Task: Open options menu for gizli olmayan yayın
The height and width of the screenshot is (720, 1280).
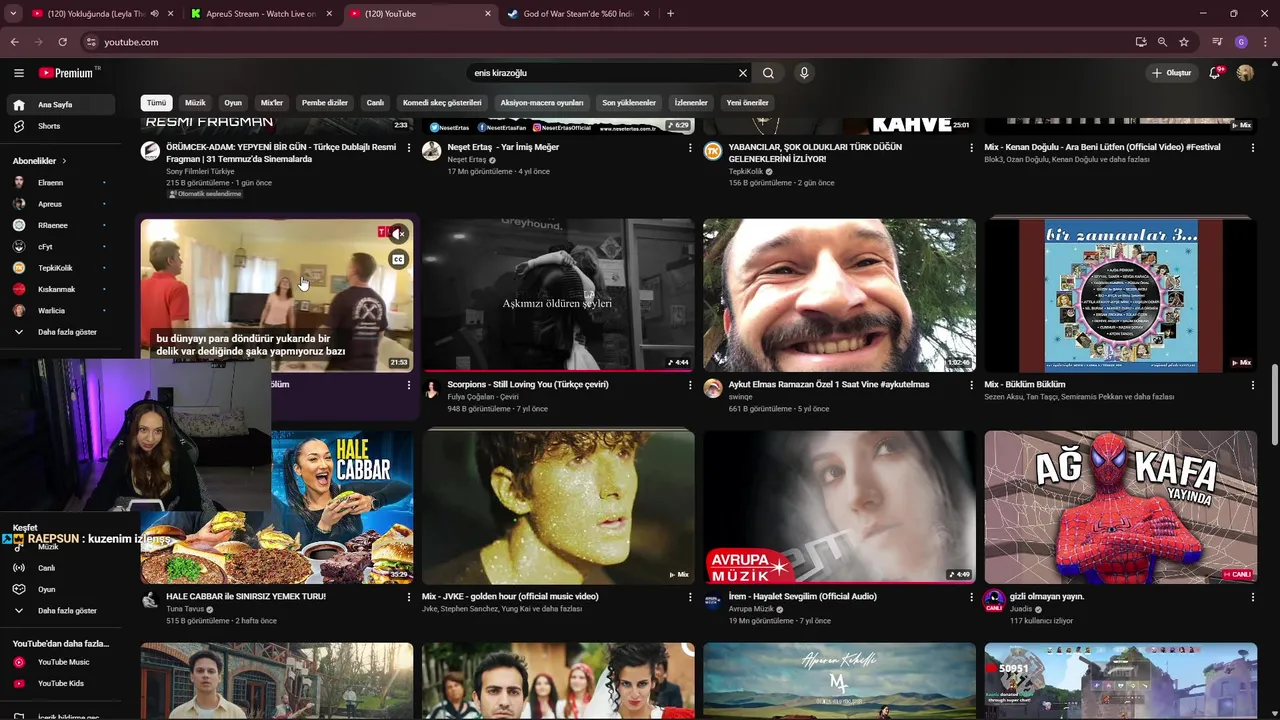Action: pos(1252,597)
